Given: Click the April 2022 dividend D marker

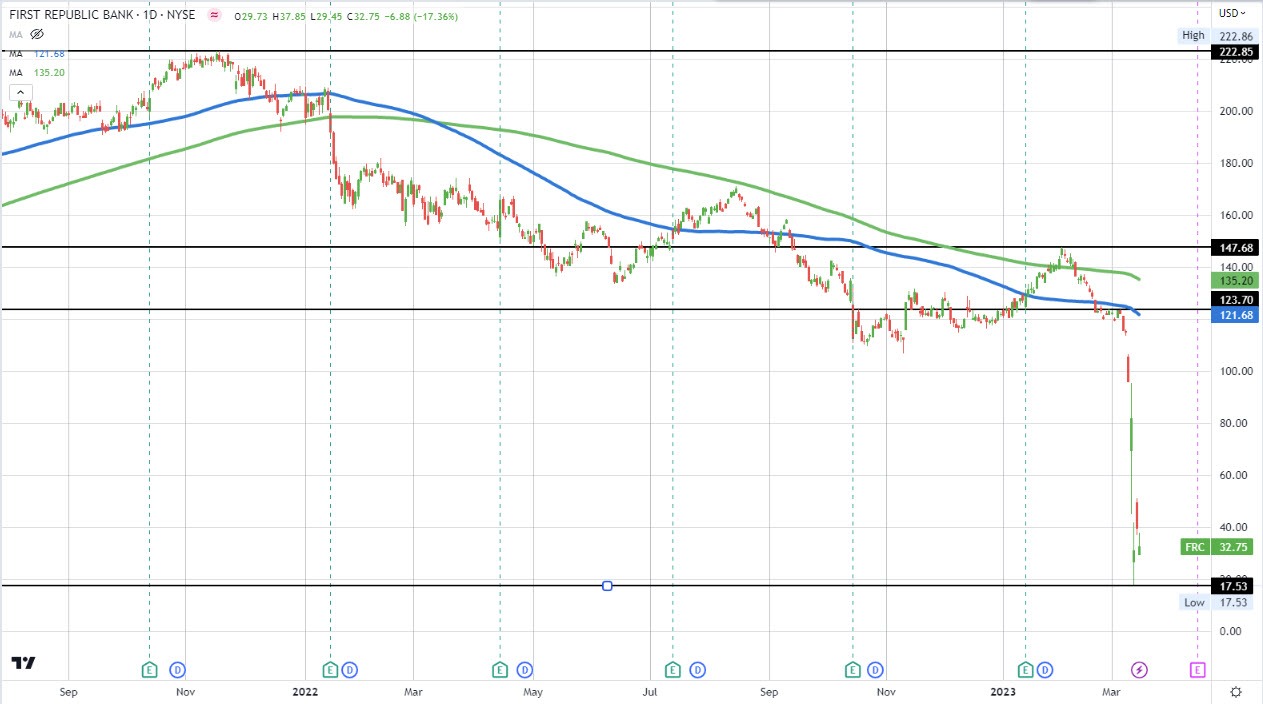Looking at the screenshot, I should click(526, 669).
